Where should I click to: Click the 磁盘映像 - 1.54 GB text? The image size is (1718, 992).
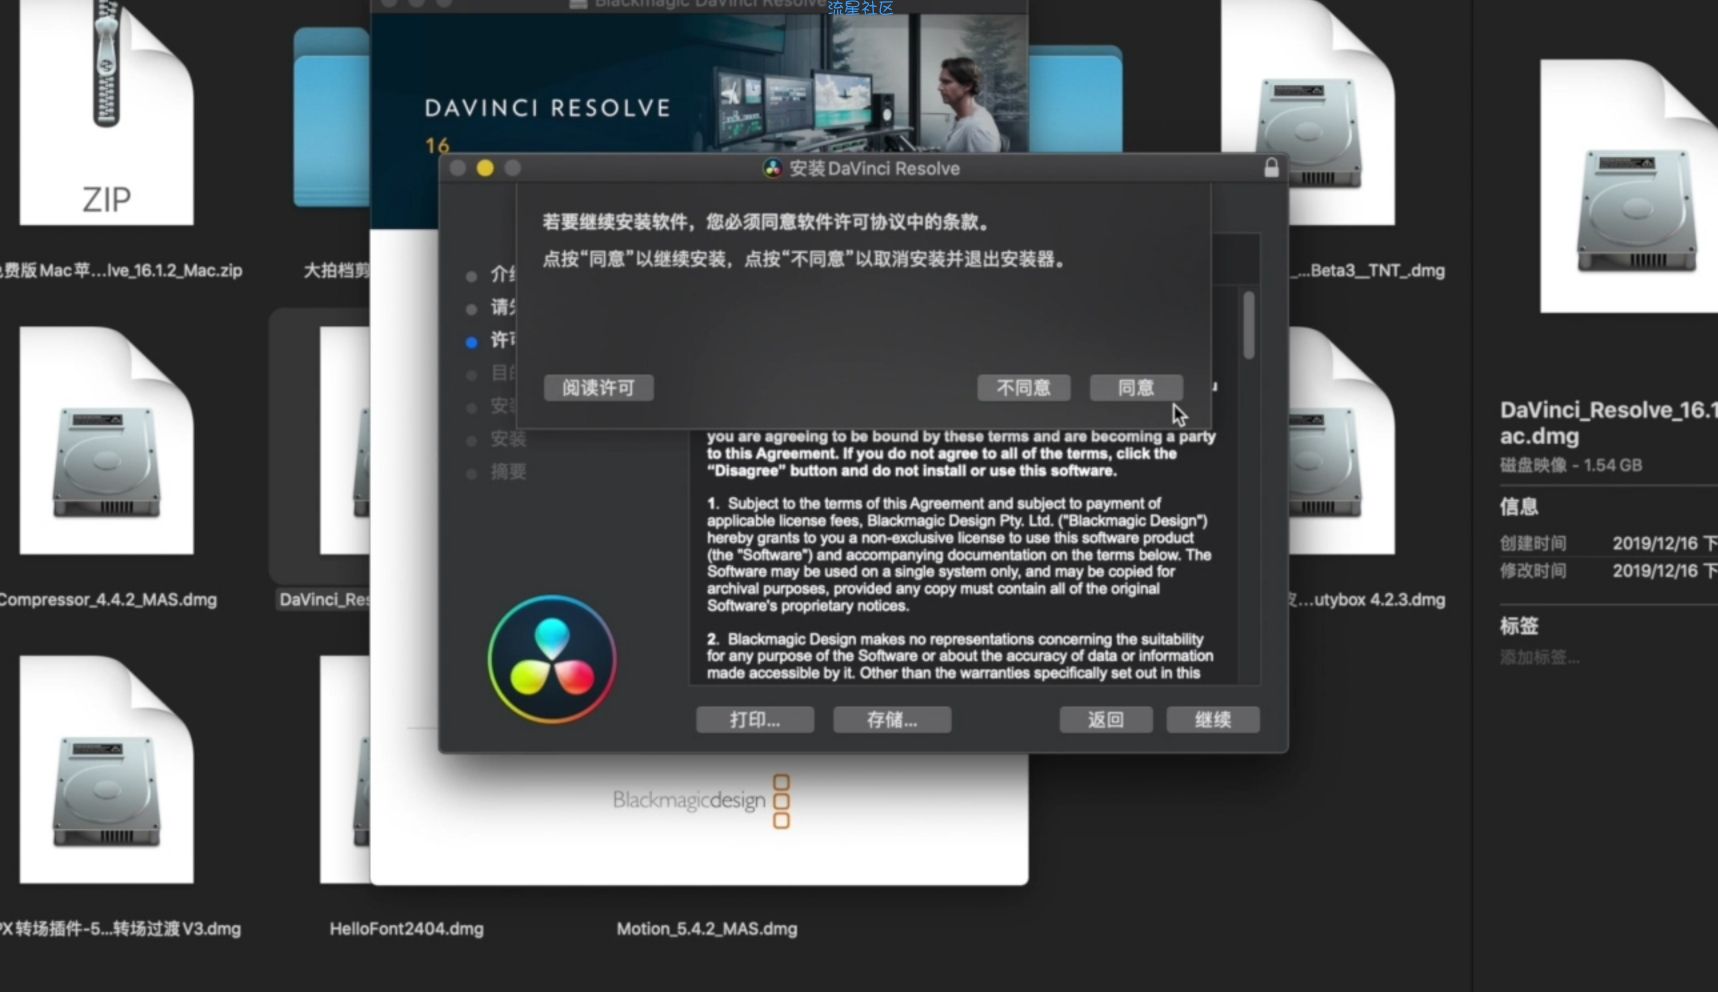click(1571, 465)
